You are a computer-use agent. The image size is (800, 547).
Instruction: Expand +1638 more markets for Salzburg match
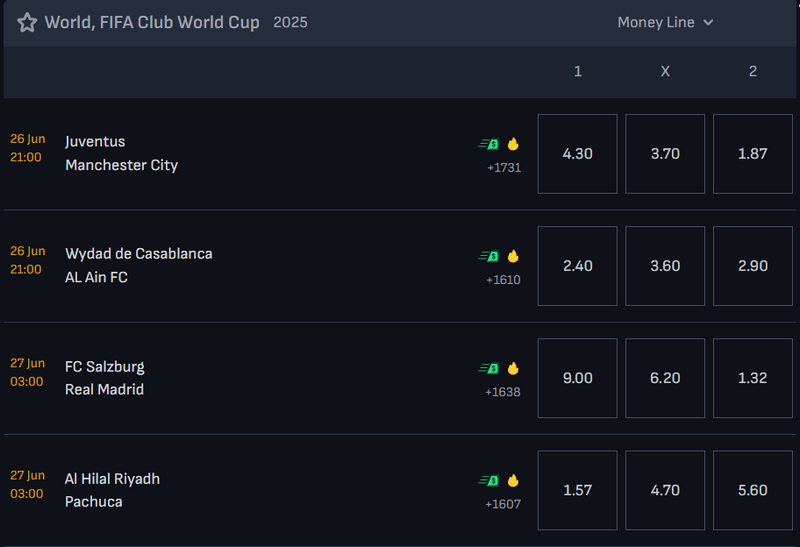[503, 392]
